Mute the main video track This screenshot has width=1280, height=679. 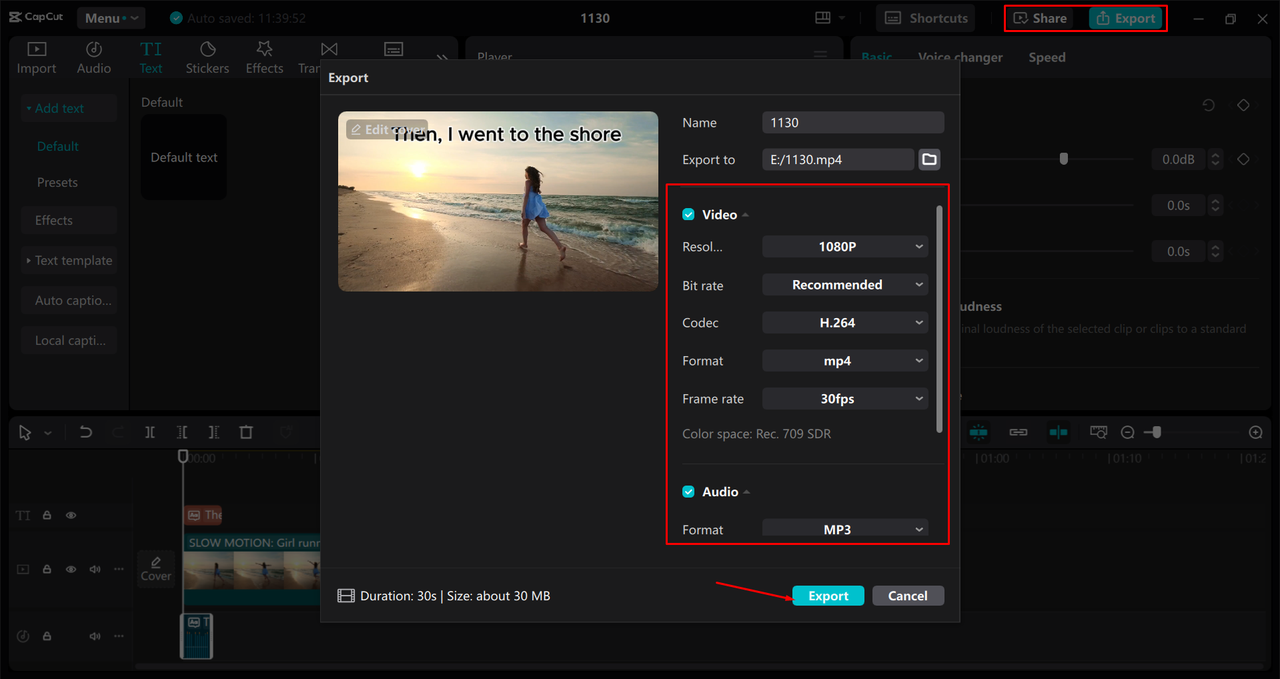(x=95, y=569)
